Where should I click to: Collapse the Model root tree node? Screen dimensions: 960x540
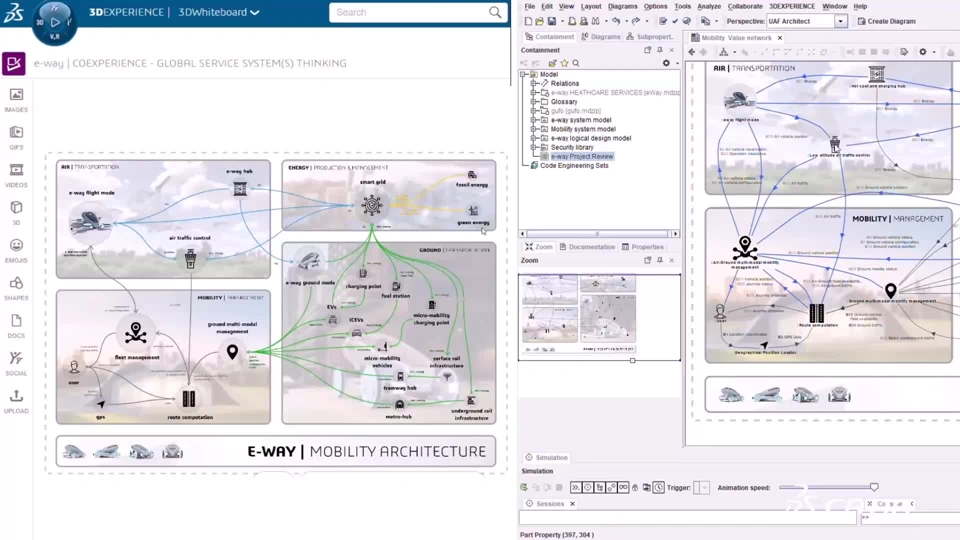click(x=524, y=74)
